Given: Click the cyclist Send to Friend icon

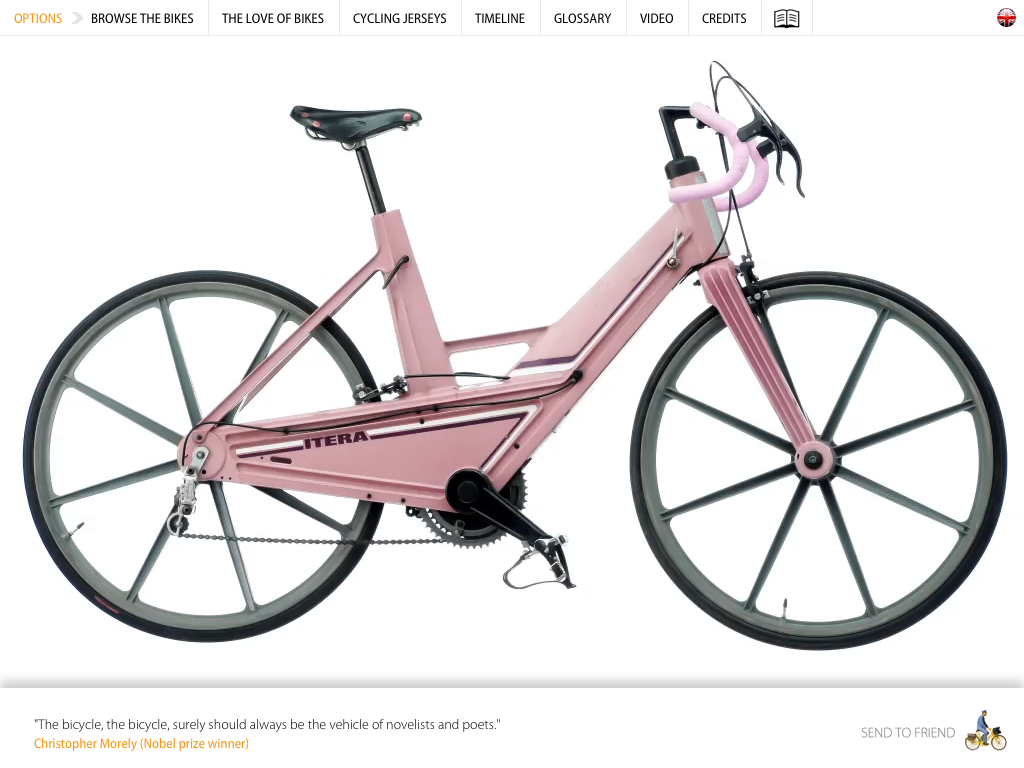Looking at the screenshot, I should (x=986, y=731).
